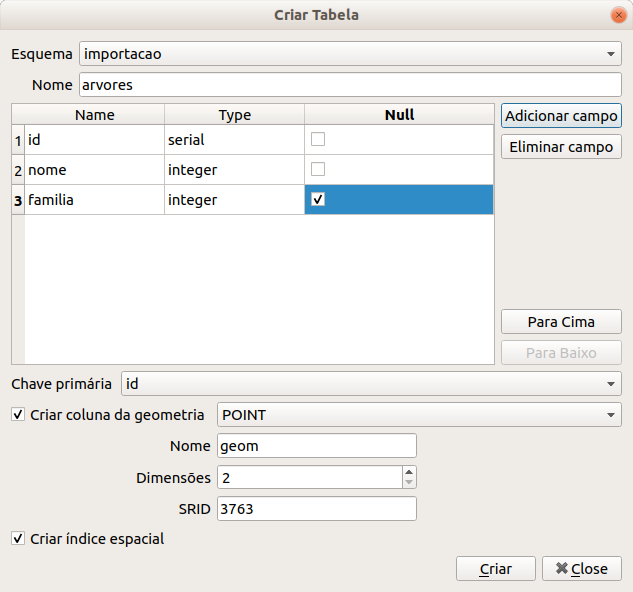Viewport: 633px width, 592px height.
Task: Disable Criar coluna da geometria checkbox
Action: pyautogui.click(x=18, y=414)
